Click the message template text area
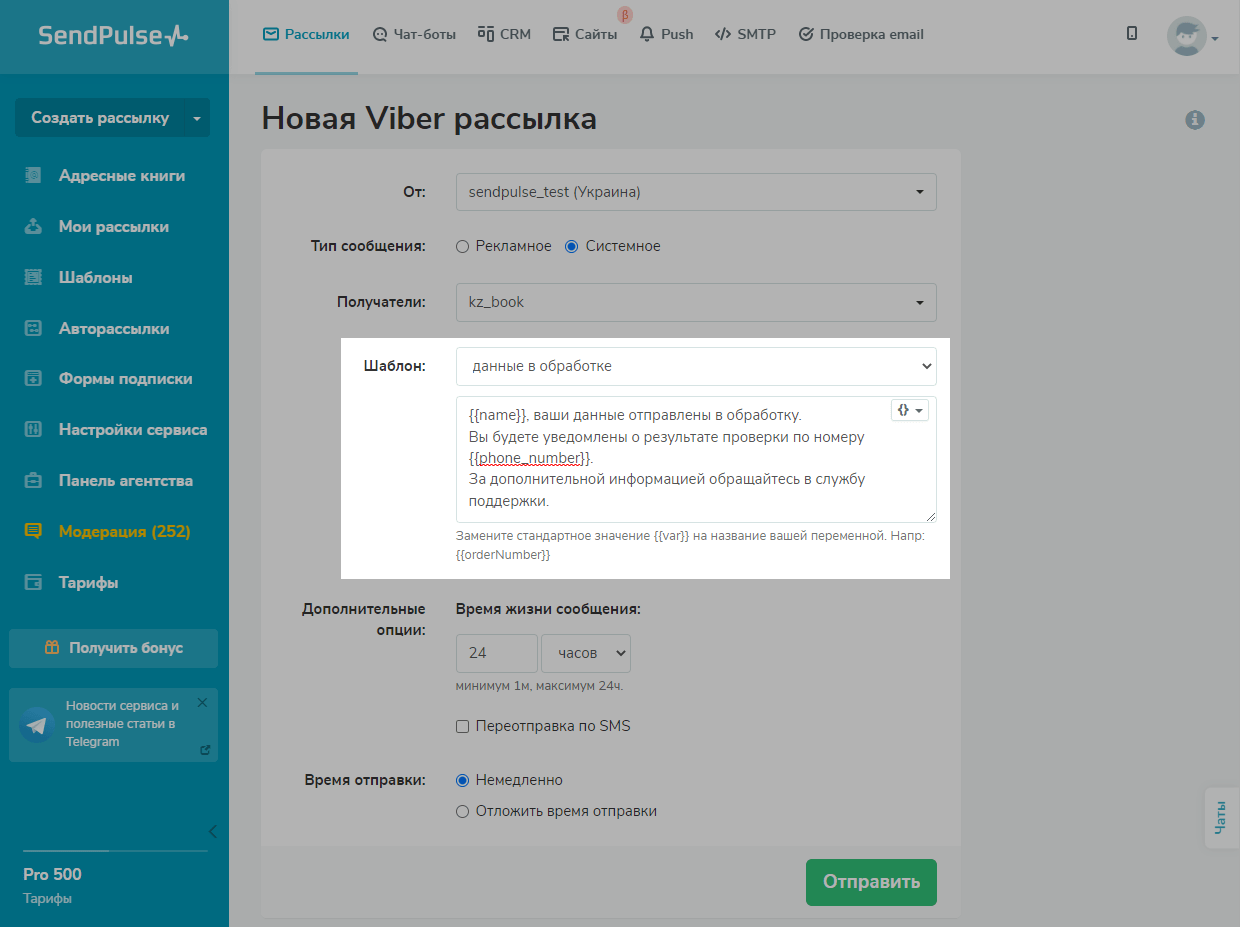 point(696,459)
